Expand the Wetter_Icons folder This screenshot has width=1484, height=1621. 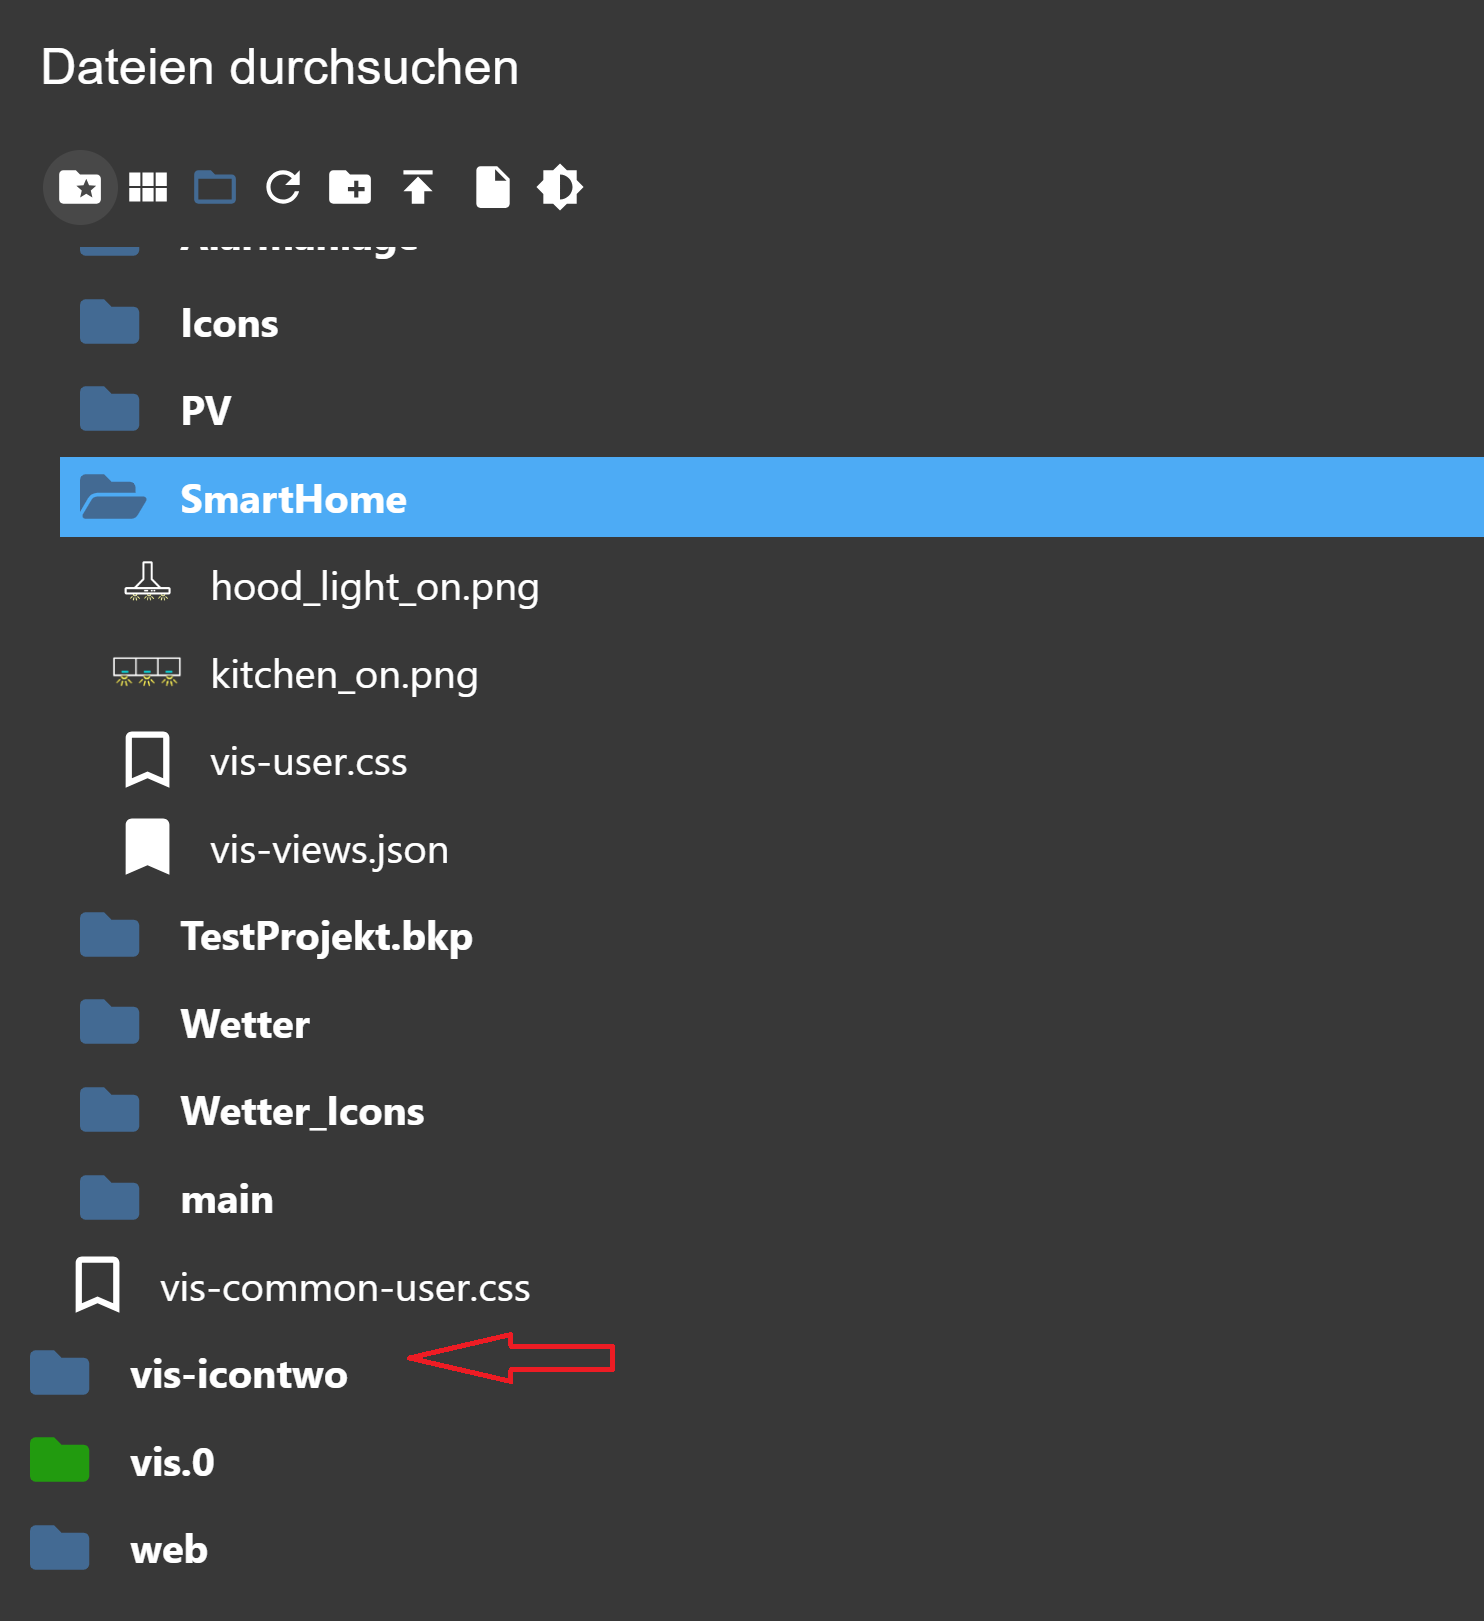(110, 1111)
